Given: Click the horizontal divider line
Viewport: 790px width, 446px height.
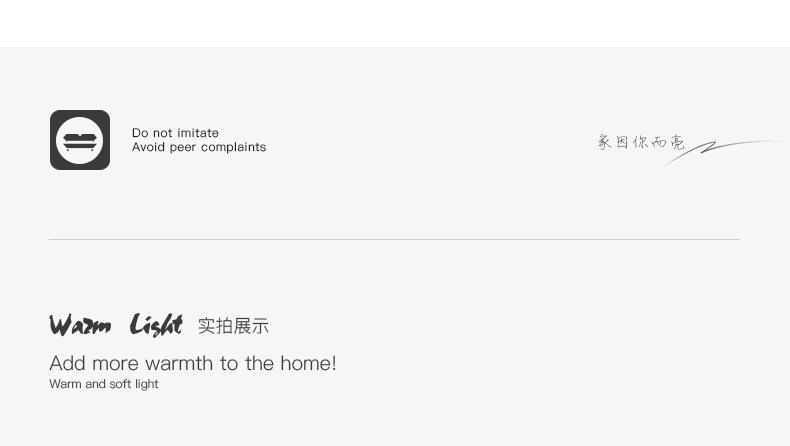Looking at the screenshot, I should click(x=394, y=240).
